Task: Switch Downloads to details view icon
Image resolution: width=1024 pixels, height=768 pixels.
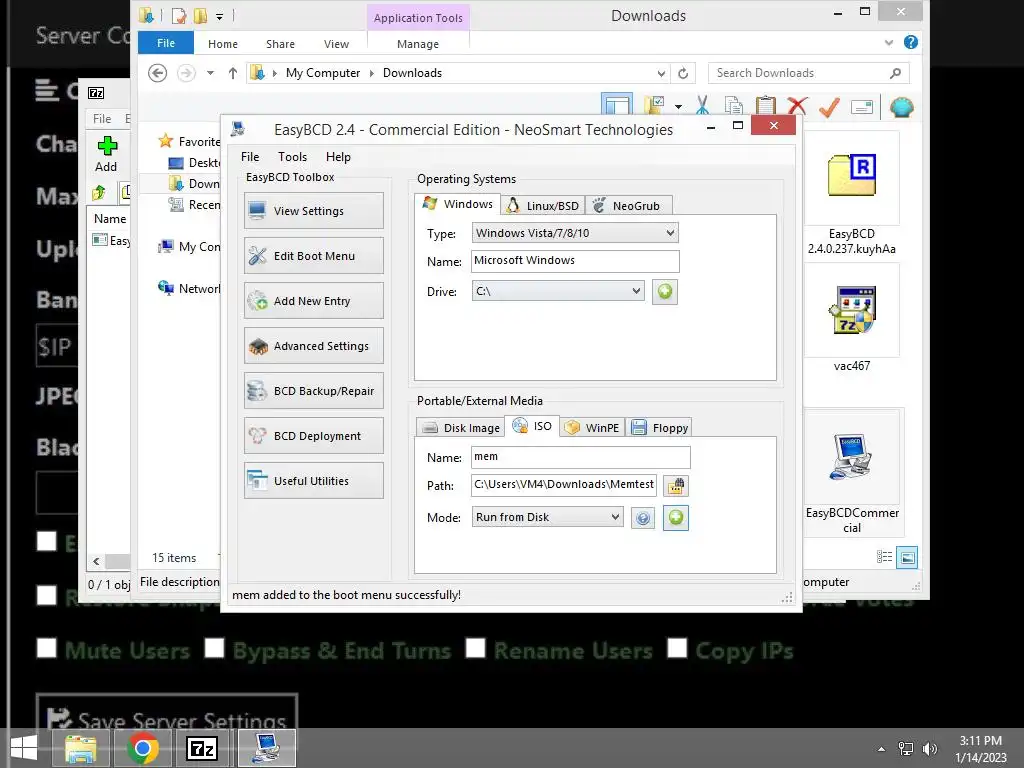Action: point(884,557)
